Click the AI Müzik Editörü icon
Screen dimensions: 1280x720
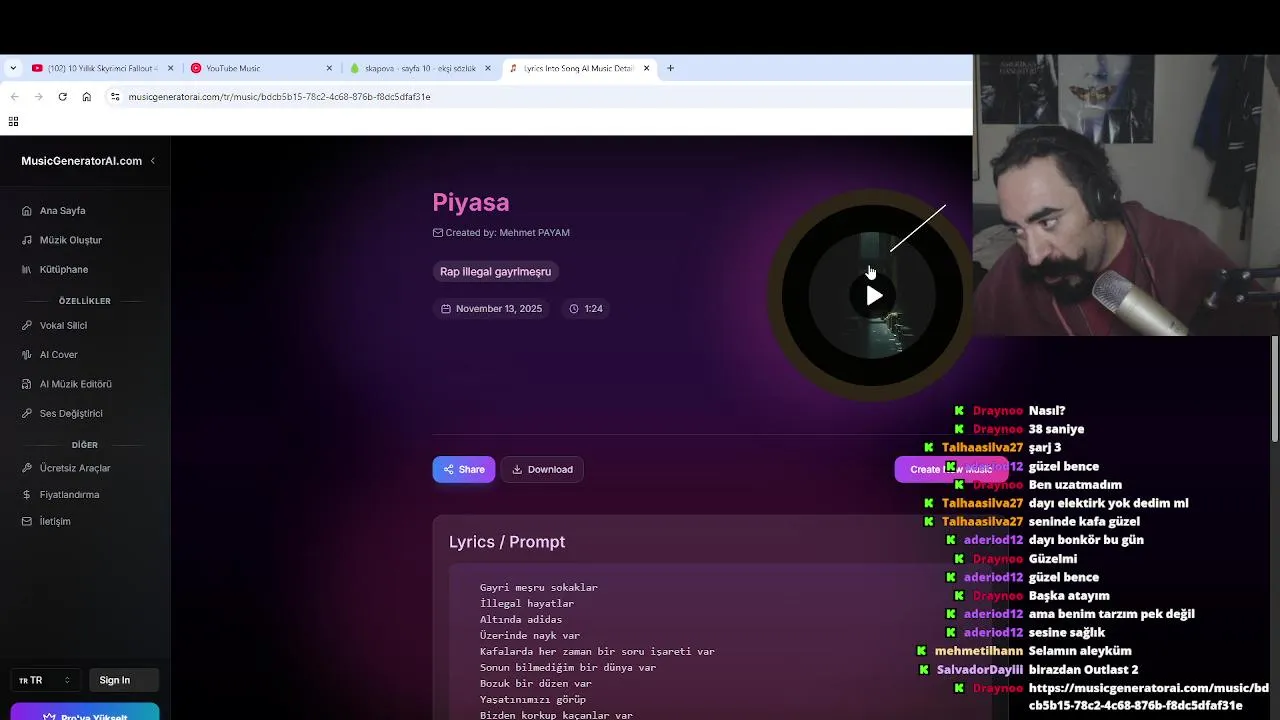click(27, 384)
